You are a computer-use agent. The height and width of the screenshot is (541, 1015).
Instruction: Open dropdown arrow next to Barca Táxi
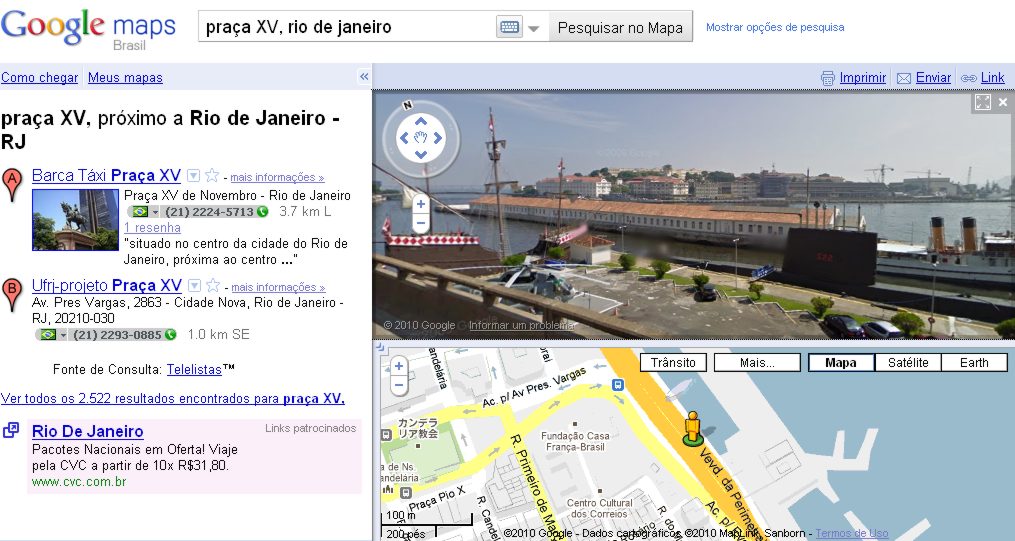[194, 175]
